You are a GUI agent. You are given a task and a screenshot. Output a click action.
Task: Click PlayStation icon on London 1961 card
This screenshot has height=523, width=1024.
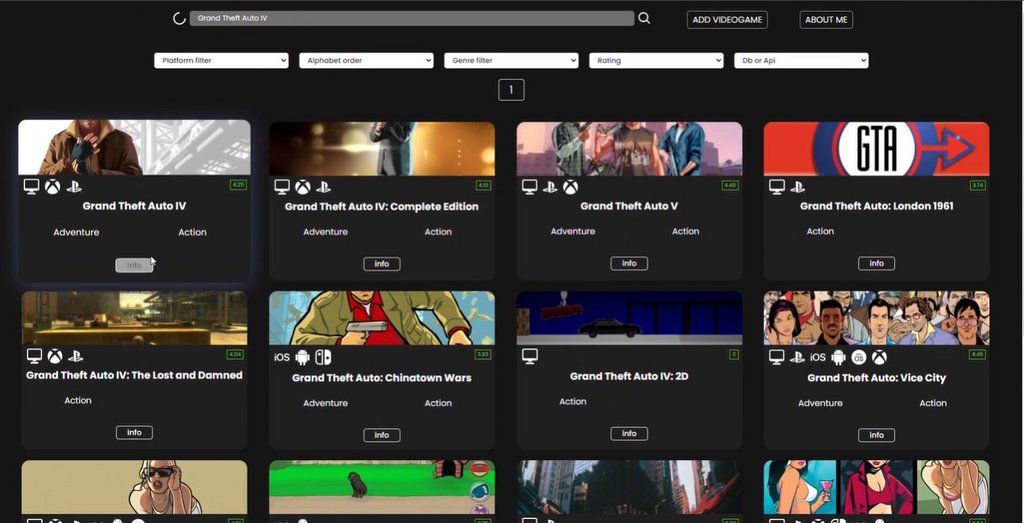(x=797, y=187)
